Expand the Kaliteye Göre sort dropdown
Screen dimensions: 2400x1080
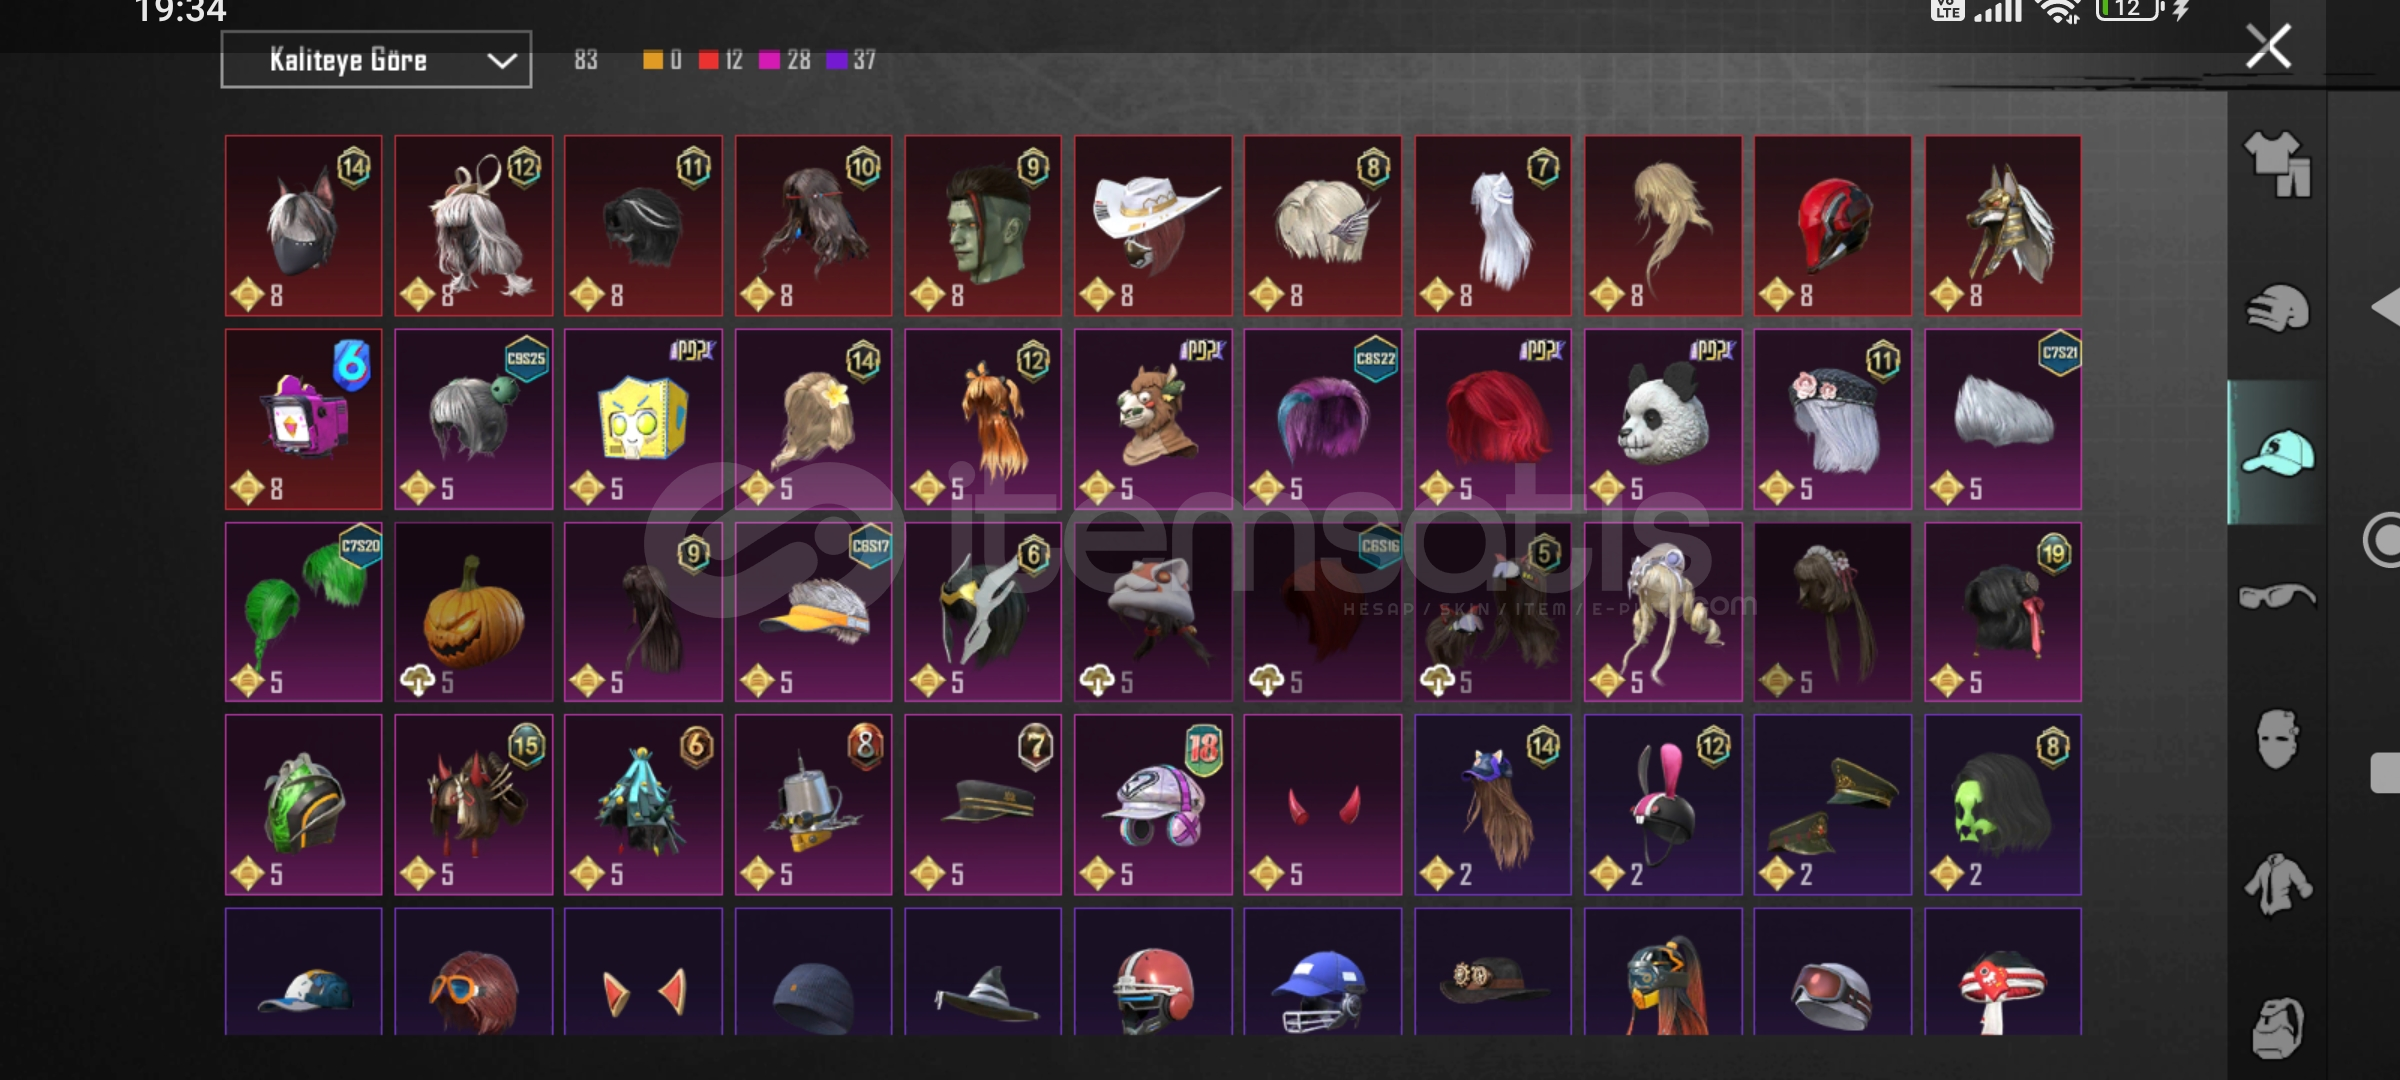point(376,60)
